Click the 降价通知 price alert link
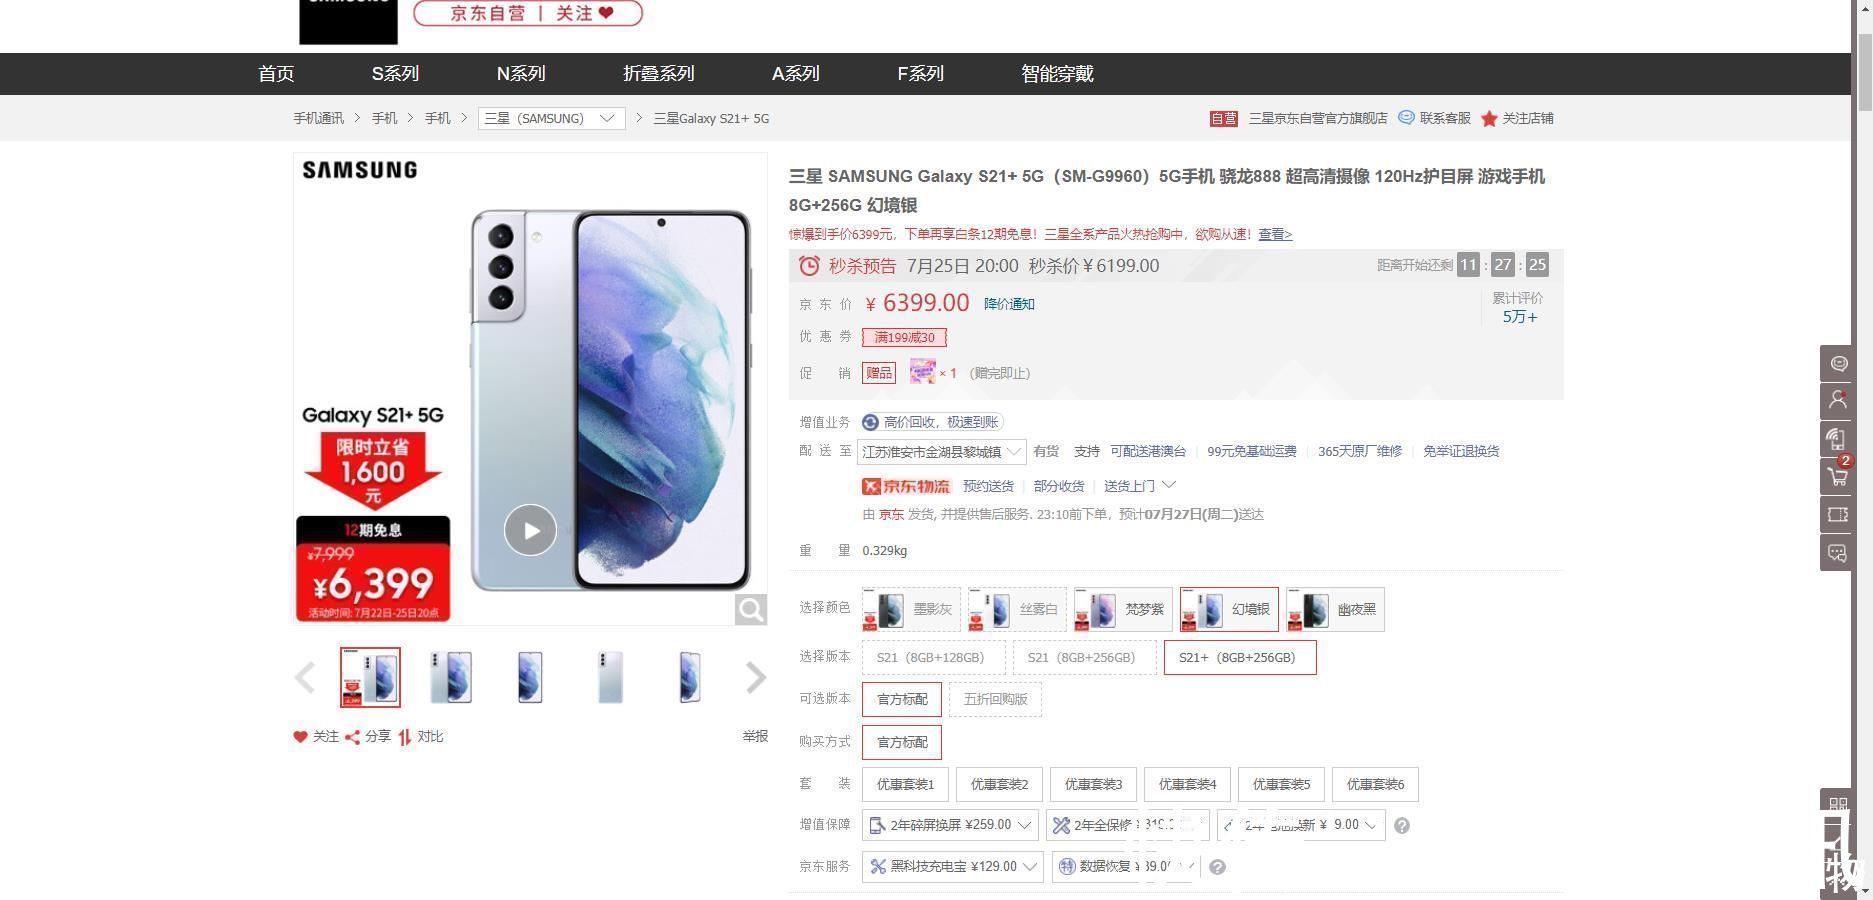This screenshot has width=1873, height=900. 1009,304
